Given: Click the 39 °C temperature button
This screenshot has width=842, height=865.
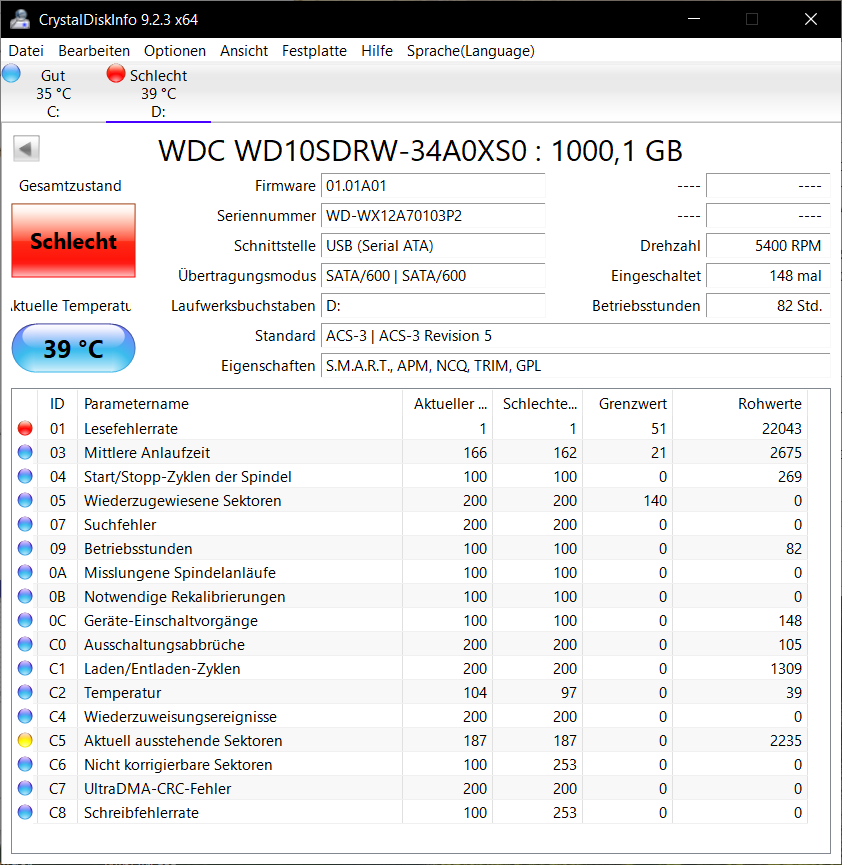Looking at the screenshot, I should click(x=73, y=348).
